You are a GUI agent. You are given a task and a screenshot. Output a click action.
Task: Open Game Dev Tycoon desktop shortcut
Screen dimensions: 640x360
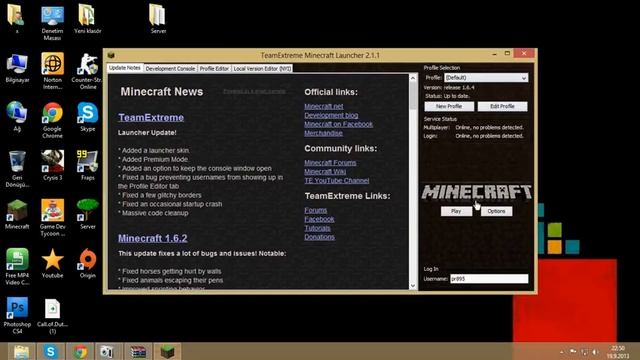click(x=52, y=218)
